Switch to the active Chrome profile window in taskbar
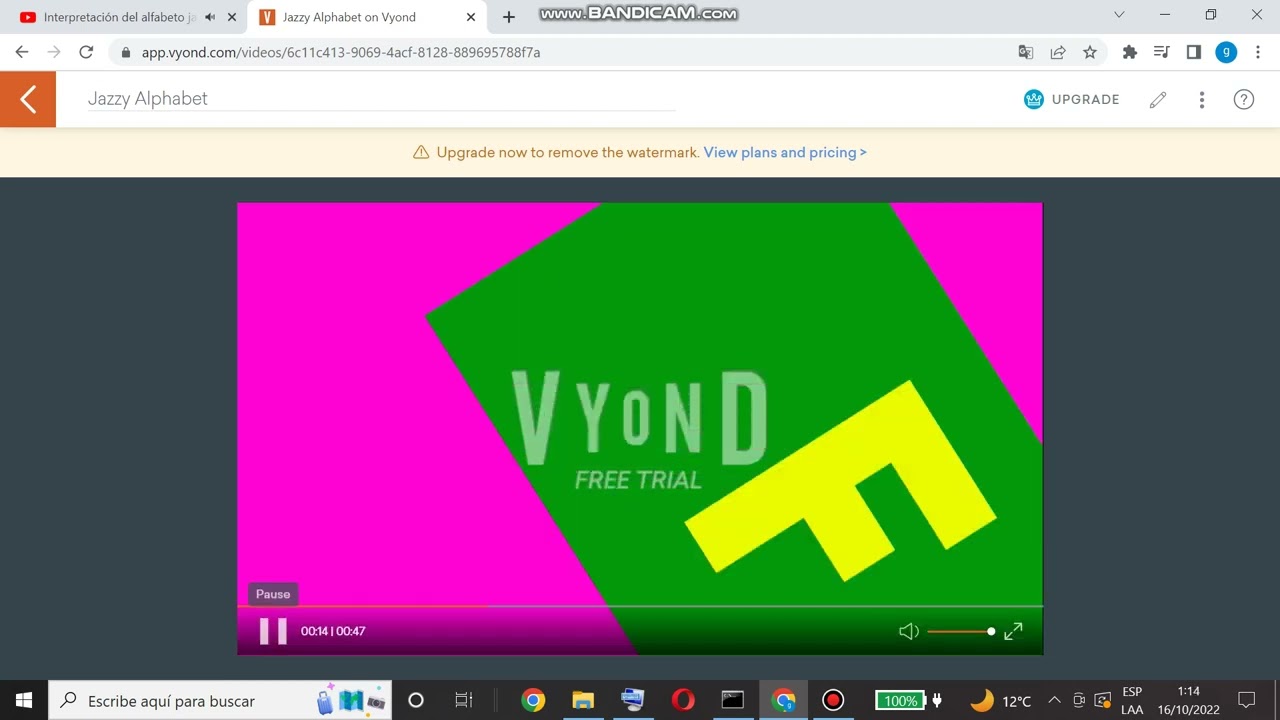The height and width of the screenshot is (720, 1280). point(783,700)
